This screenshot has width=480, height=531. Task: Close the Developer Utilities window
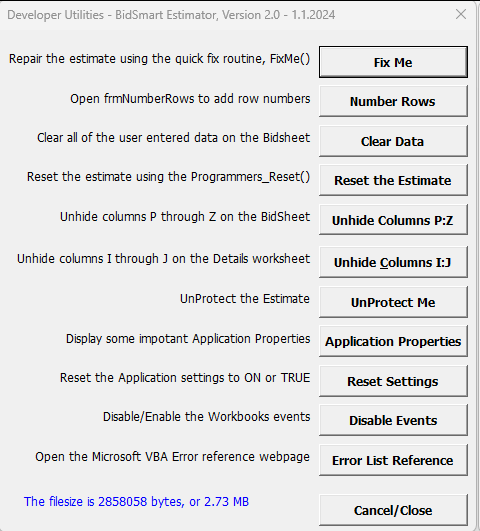pos(461,14)
